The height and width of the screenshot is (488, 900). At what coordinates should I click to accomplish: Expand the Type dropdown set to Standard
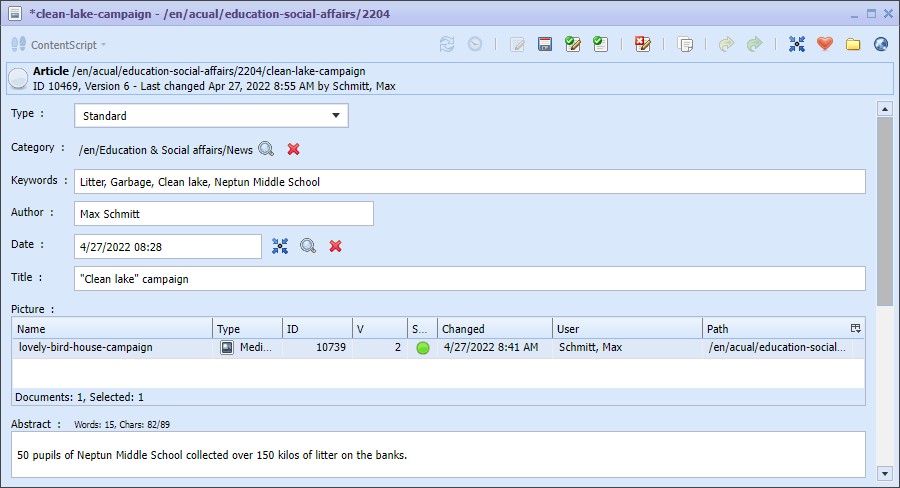tap(336, 116)
